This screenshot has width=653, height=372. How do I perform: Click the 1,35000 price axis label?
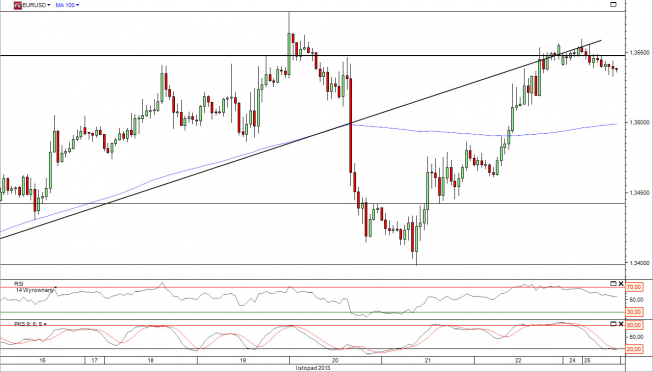click(639, 122)
